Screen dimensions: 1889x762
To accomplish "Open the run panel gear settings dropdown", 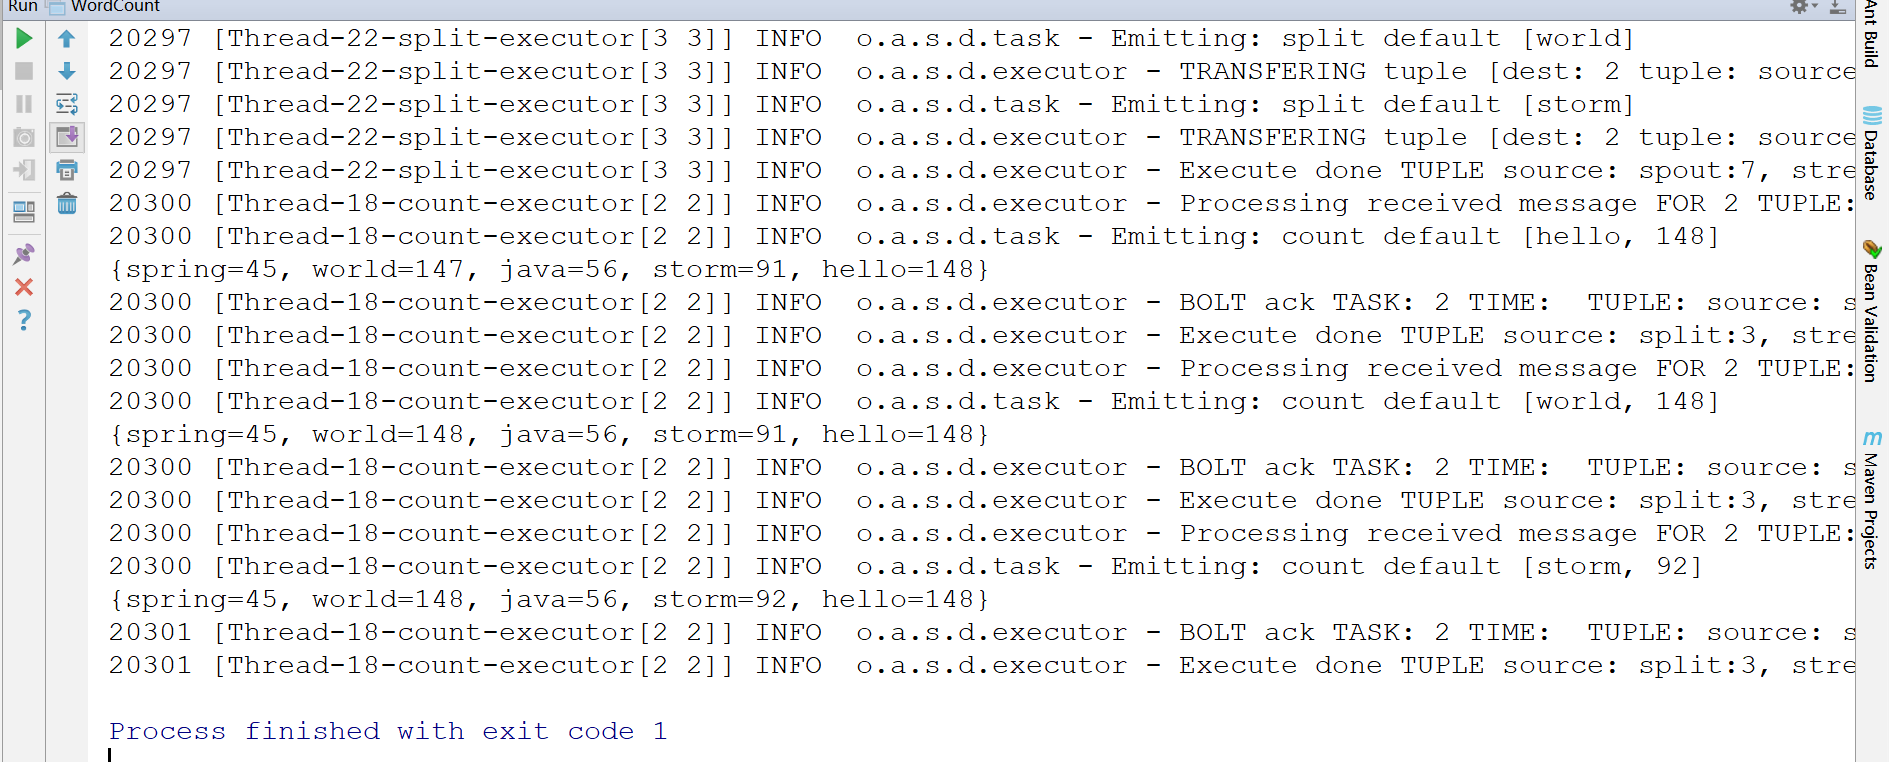I will (1803, 7).
